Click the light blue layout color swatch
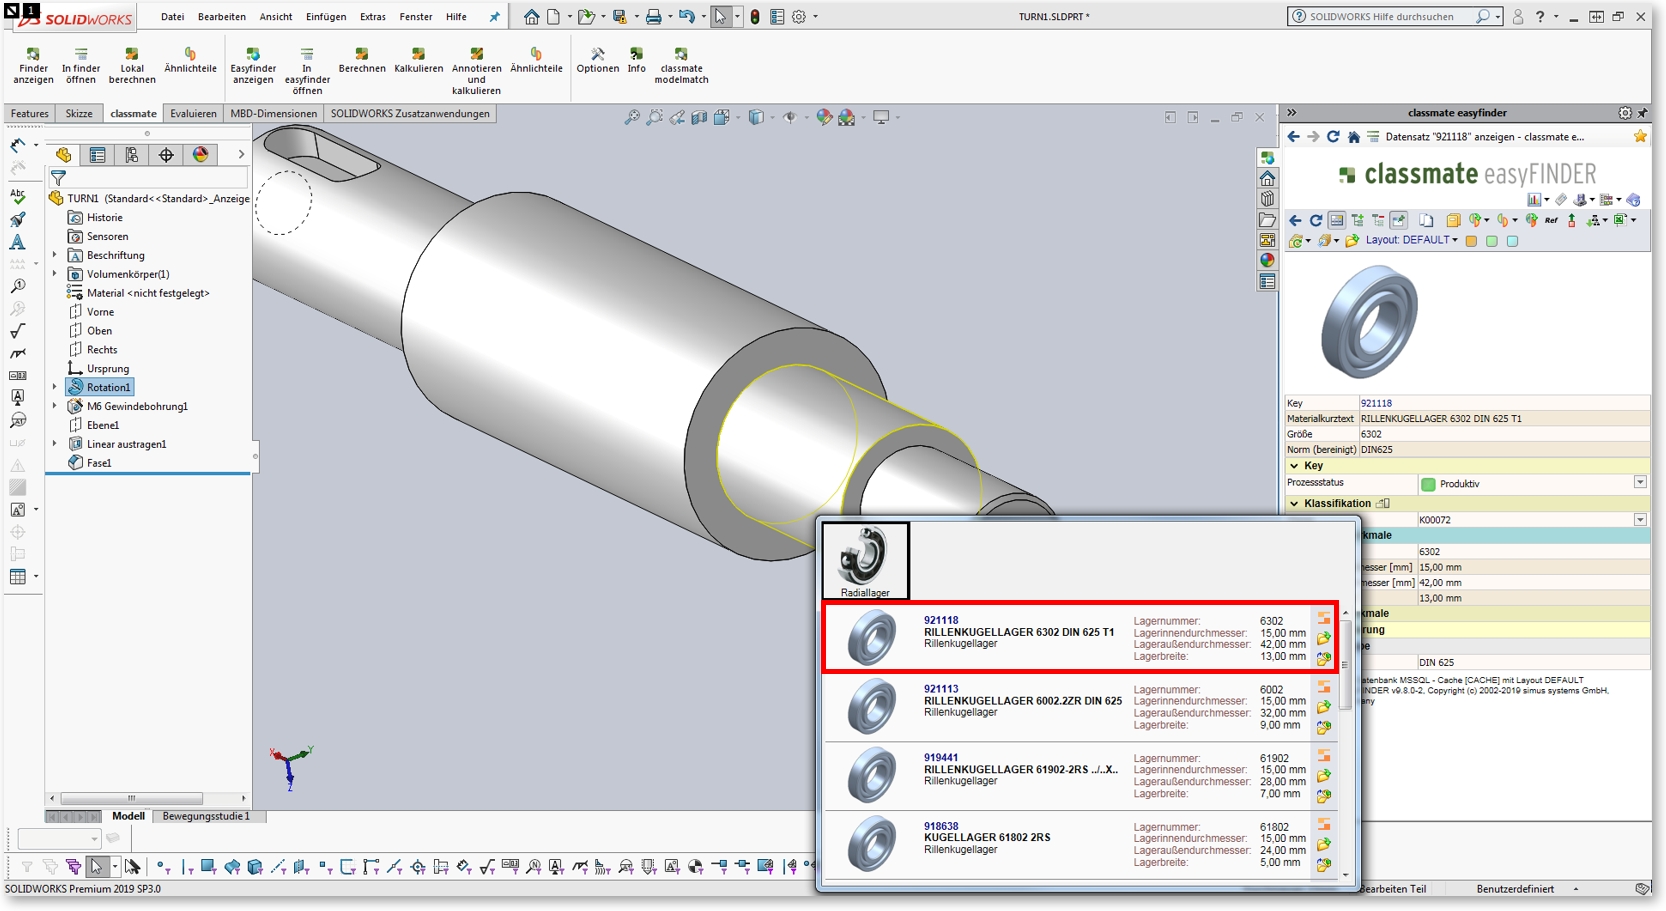Screen dimensions: 1666x911 [1512, 241]
